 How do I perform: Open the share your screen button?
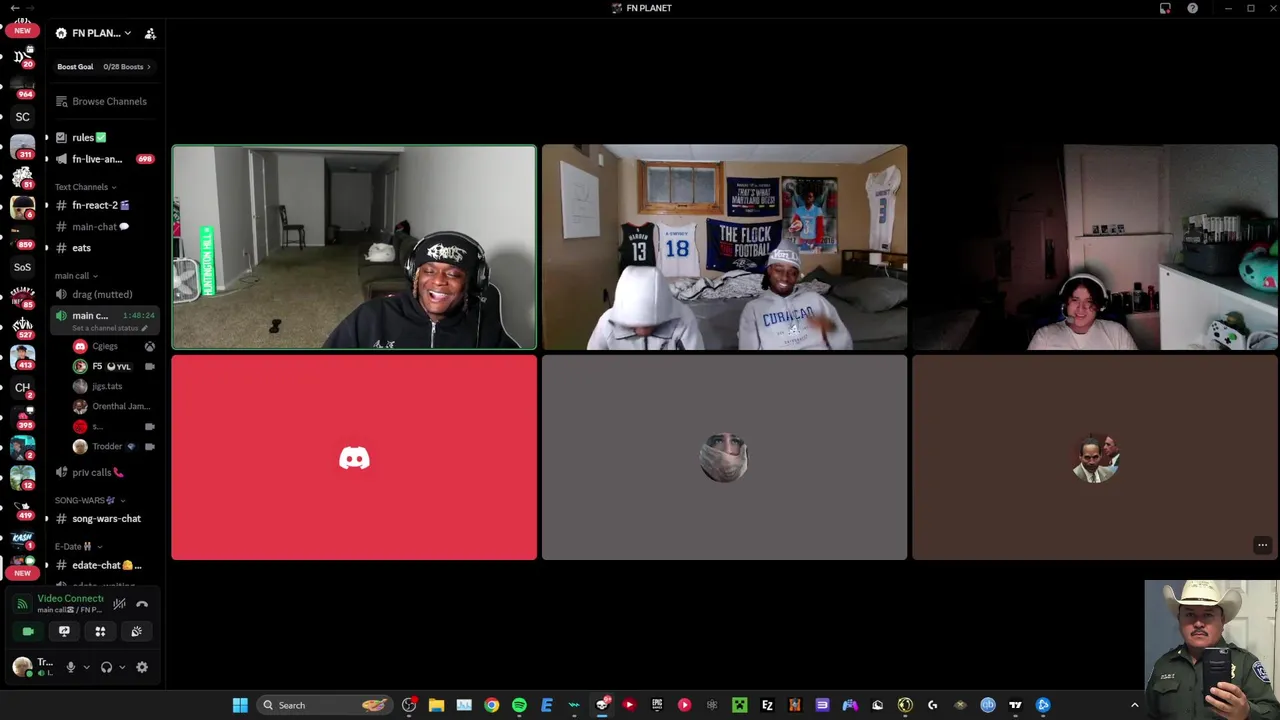click(64, 631)
